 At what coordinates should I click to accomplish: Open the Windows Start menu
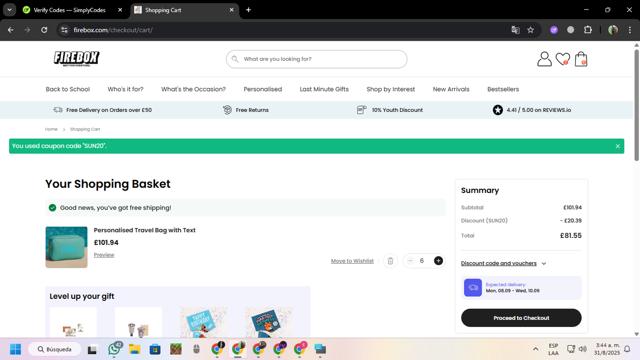(x=16, y=349)
